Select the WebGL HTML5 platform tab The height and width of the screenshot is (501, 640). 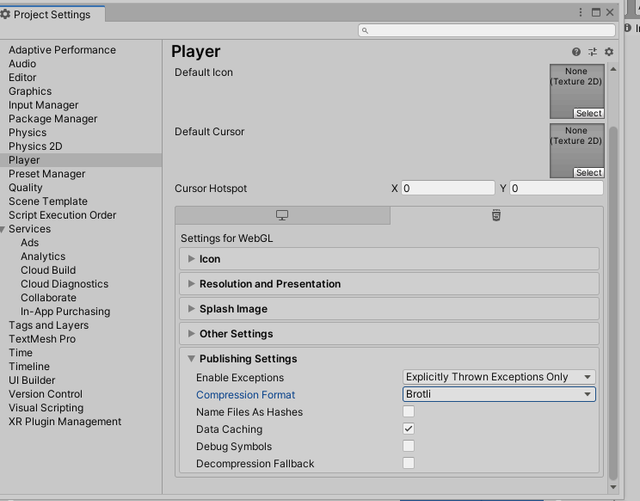click(x=496, y=216)
